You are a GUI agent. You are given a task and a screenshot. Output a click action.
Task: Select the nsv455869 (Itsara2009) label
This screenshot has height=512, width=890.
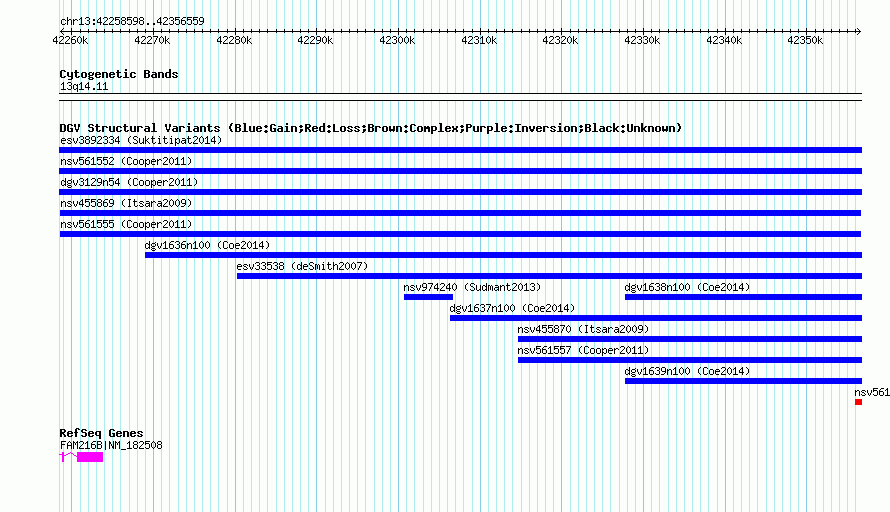[126, 203]
